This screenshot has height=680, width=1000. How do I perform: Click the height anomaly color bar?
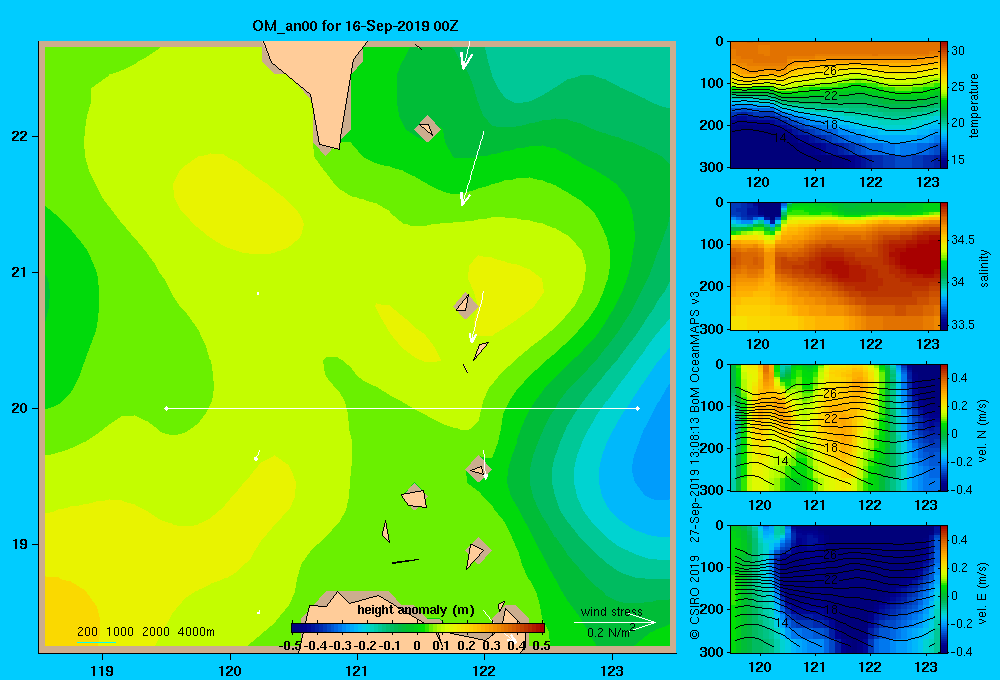tap(418, 628)
